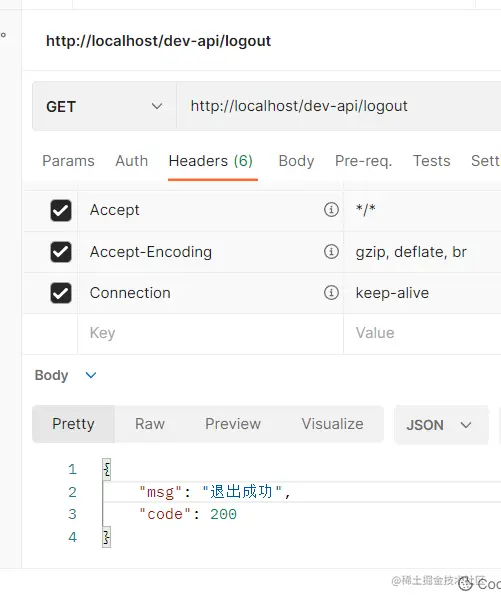
Task: Click the empty header Key field
Action: pyautogui.click(x=210, y=333)
